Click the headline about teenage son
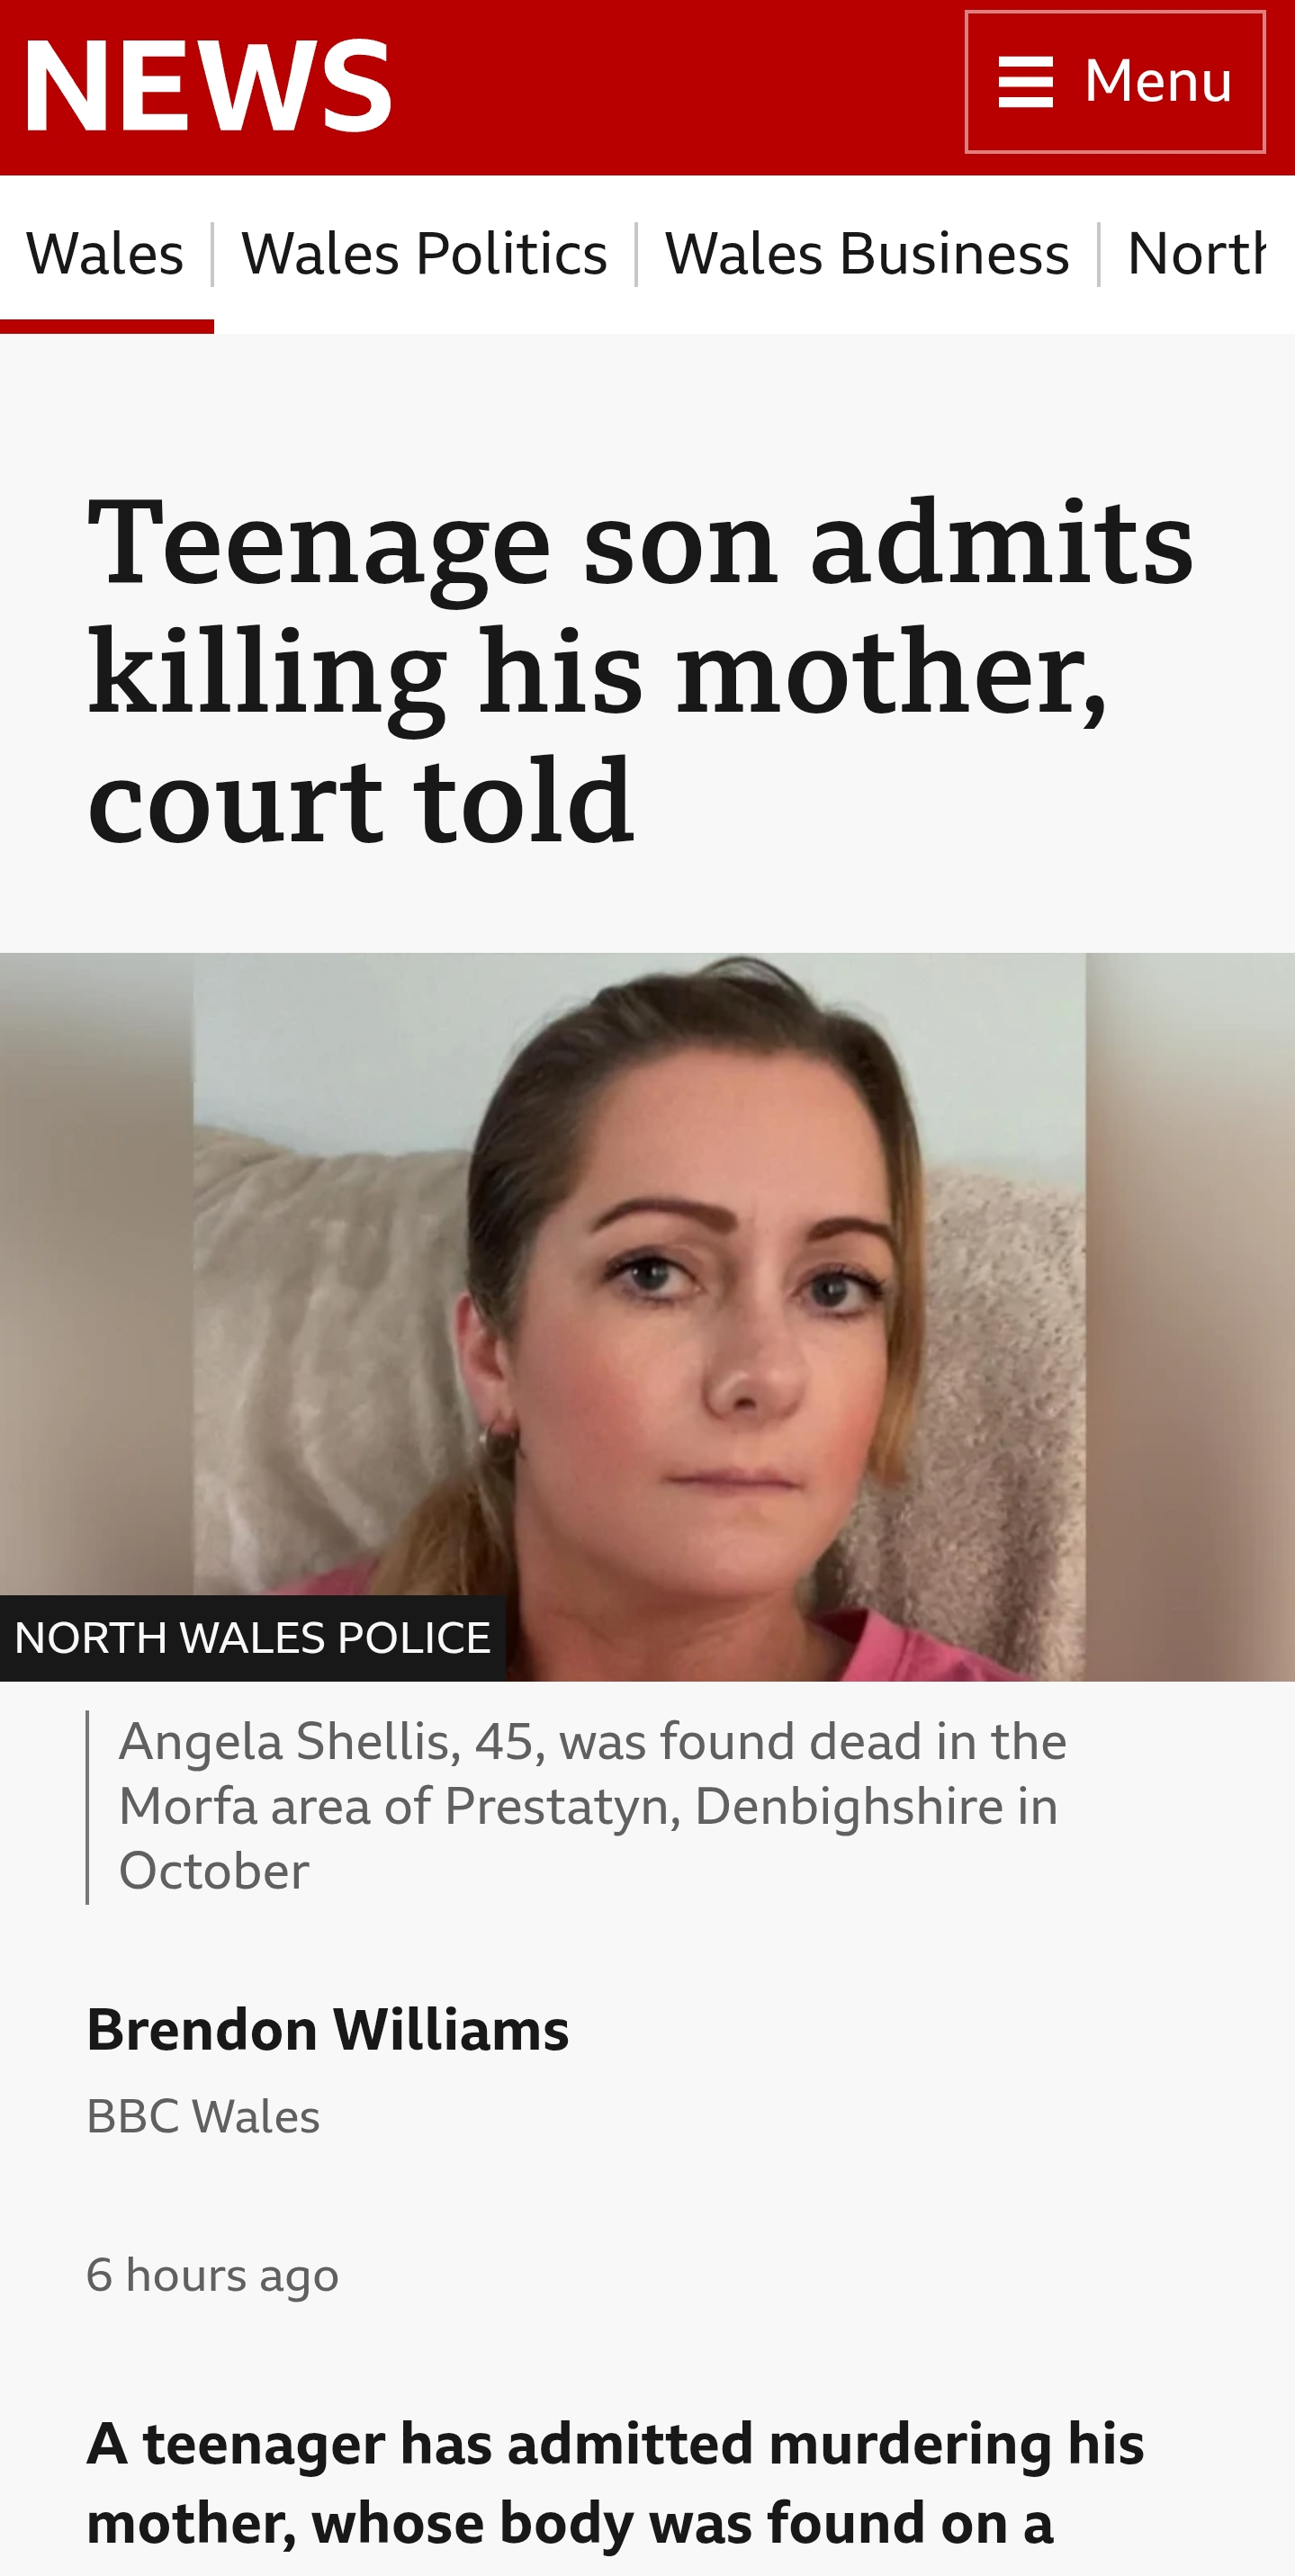 click(640, 670)
